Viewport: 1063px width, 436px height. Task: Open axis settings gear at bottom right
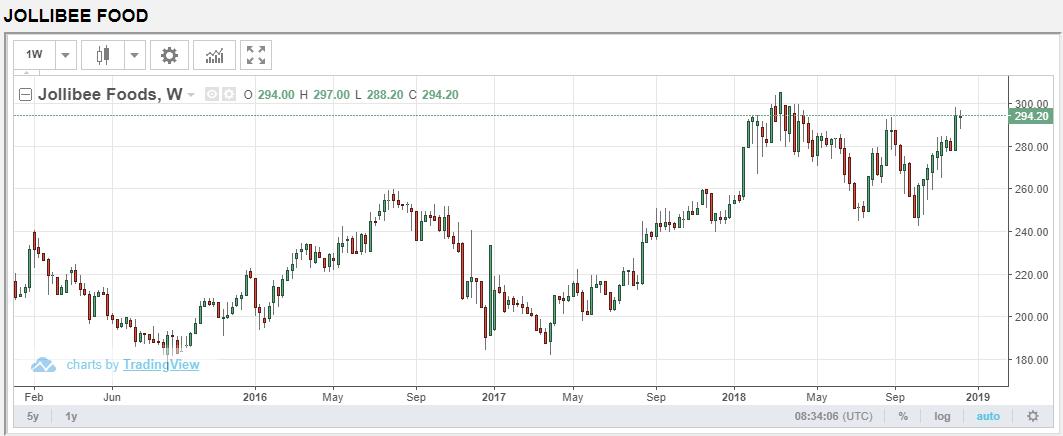tap(1032, 416)
